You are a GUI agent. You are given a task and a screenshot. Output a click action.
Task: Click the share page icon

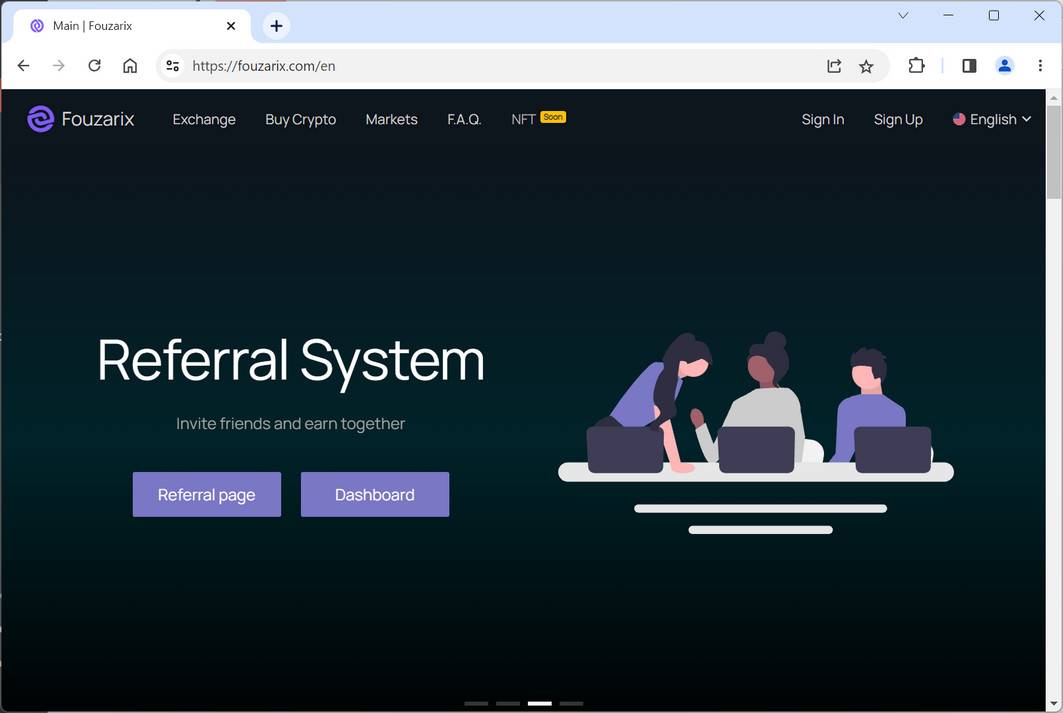pyautogui.click(x=834, y=65)
